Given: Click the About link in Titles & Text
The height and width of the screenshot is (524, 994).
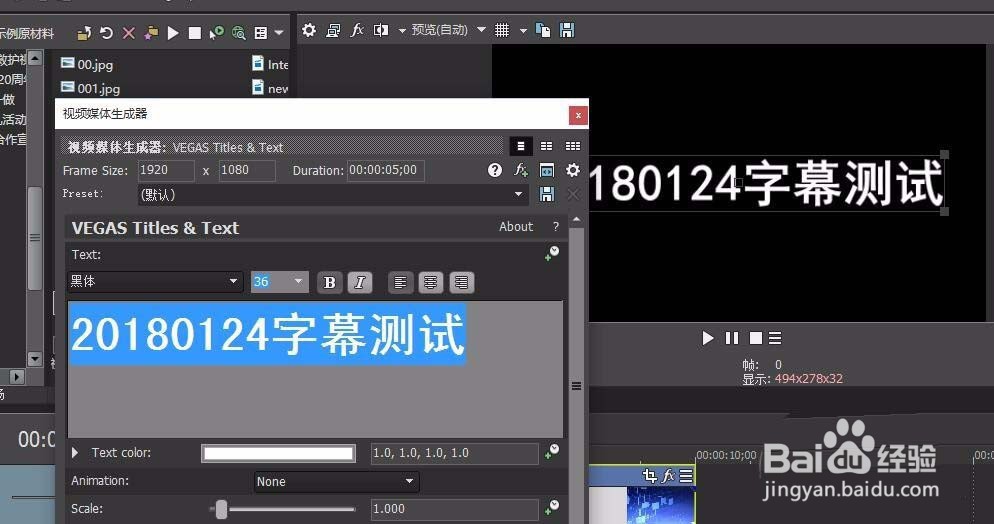Looking at the screenshot, I should click(x=516, y=227).
